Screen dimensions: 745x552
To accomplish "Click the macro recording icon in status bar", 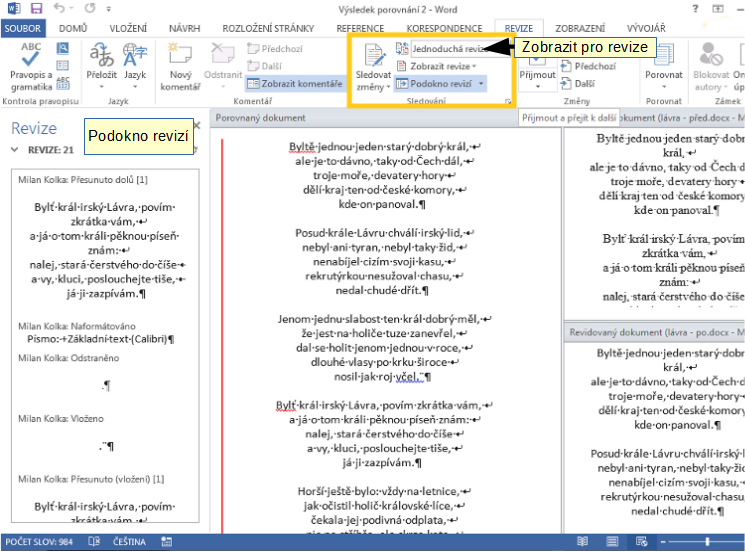I will 166,541.
